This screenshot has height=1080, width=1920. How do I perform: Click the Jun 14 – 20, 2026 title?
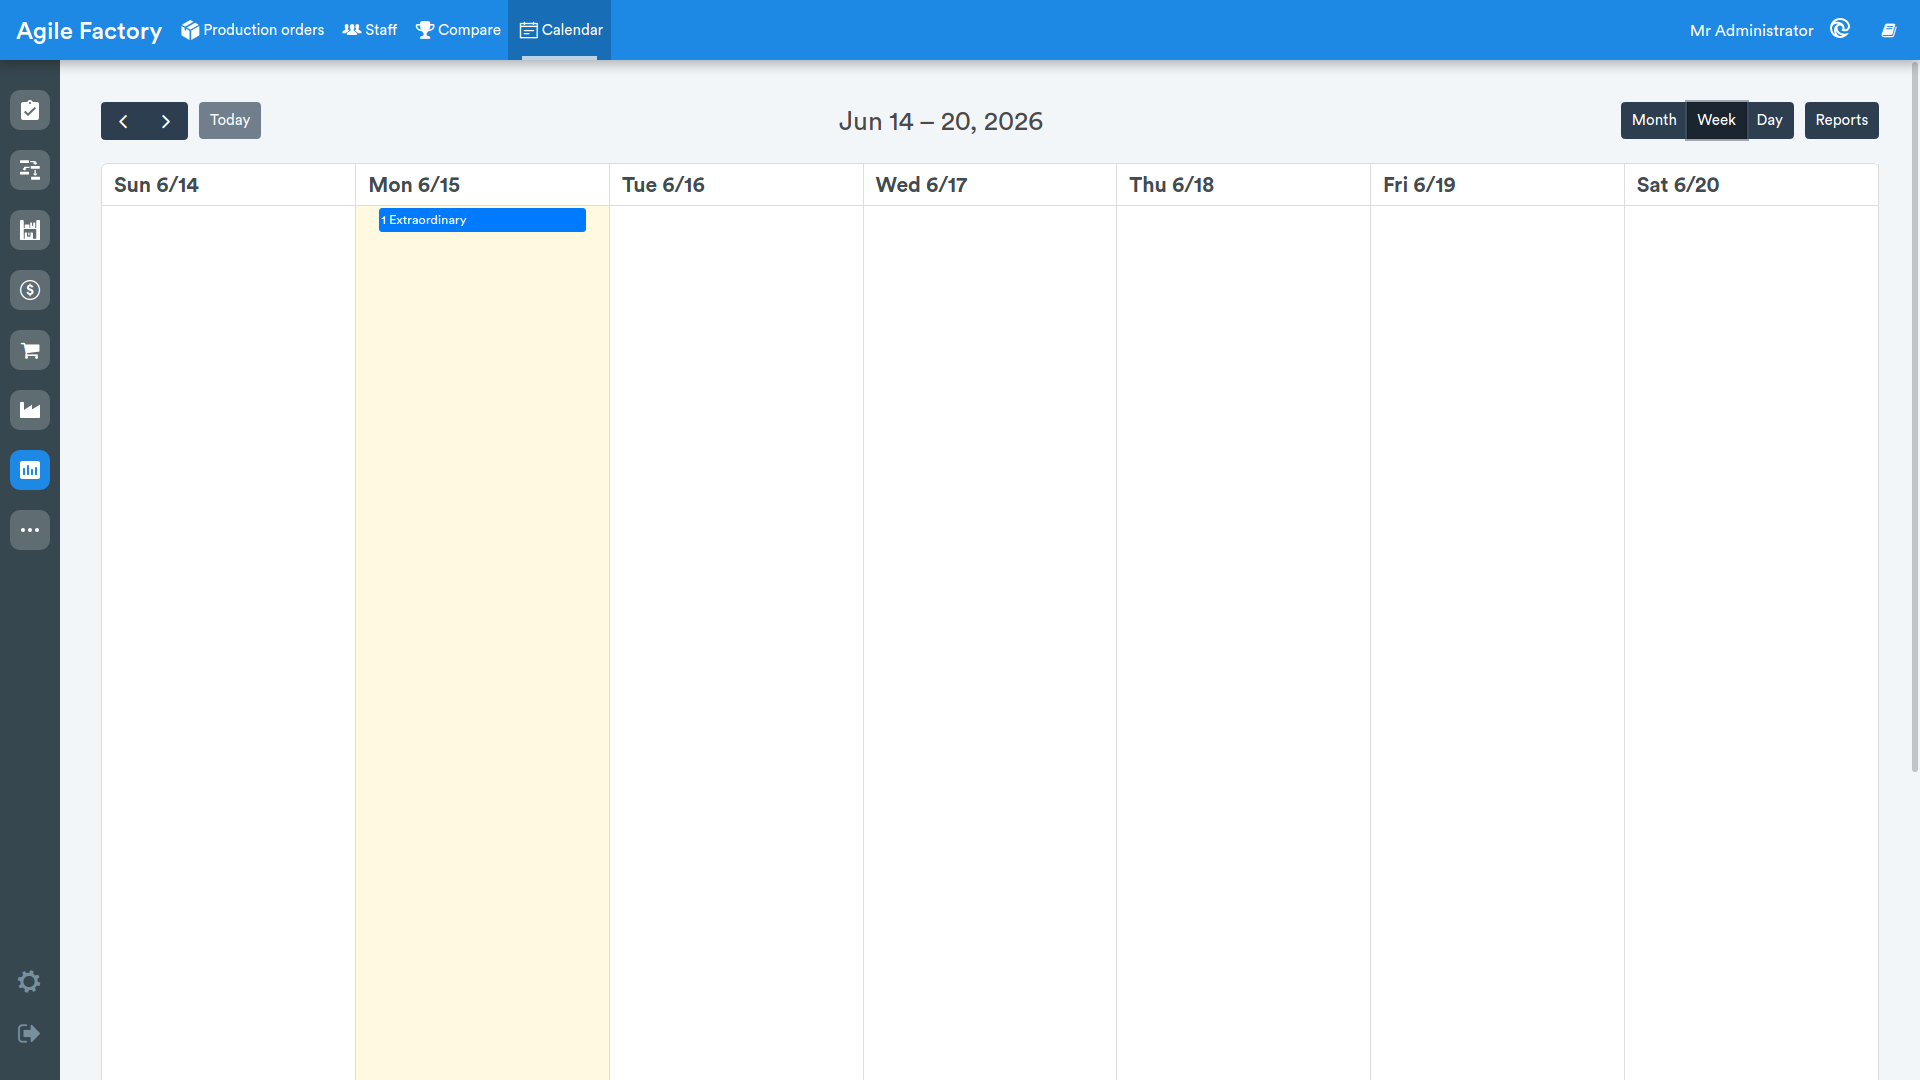click(x=940, y=121)
